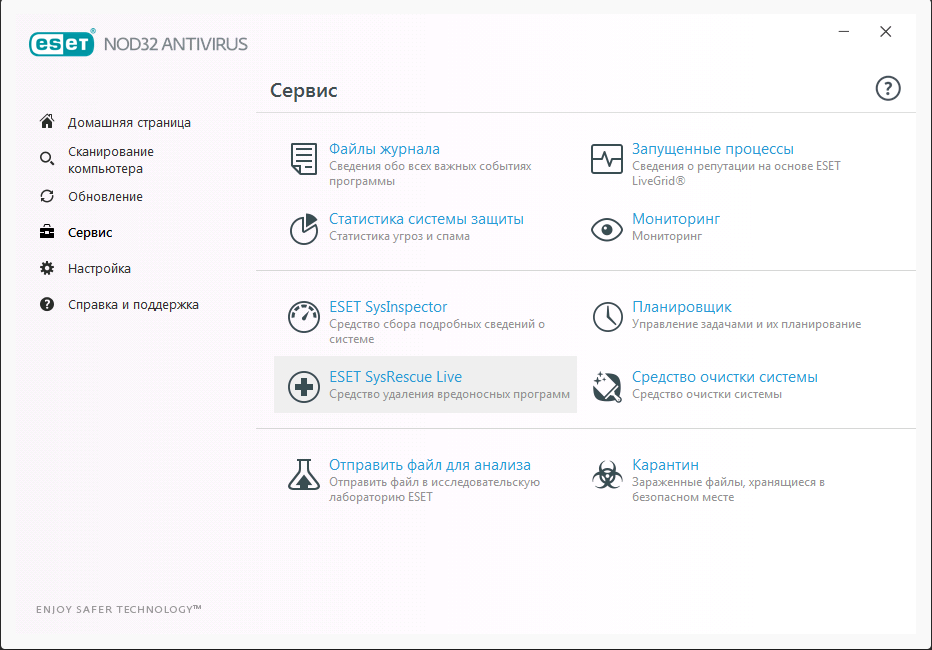Open Отправить файл для анализа
932x650 pixels.
coord(430,465)
